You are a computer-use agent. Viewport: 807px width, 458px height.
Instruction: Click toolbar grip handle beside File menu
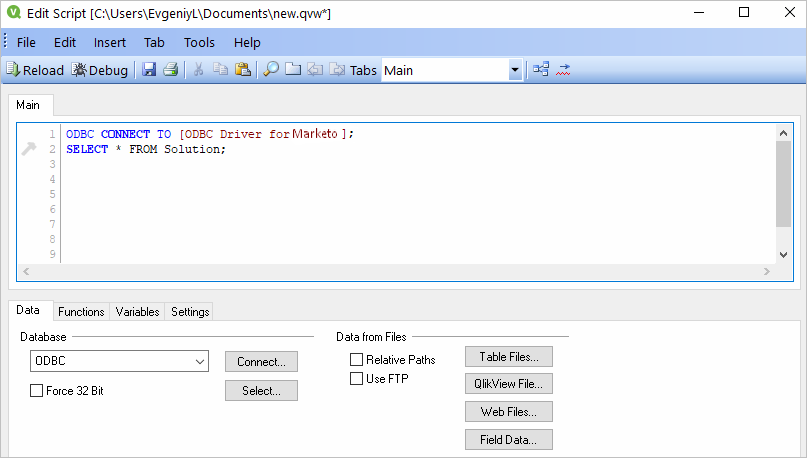(x=5, y=41)
